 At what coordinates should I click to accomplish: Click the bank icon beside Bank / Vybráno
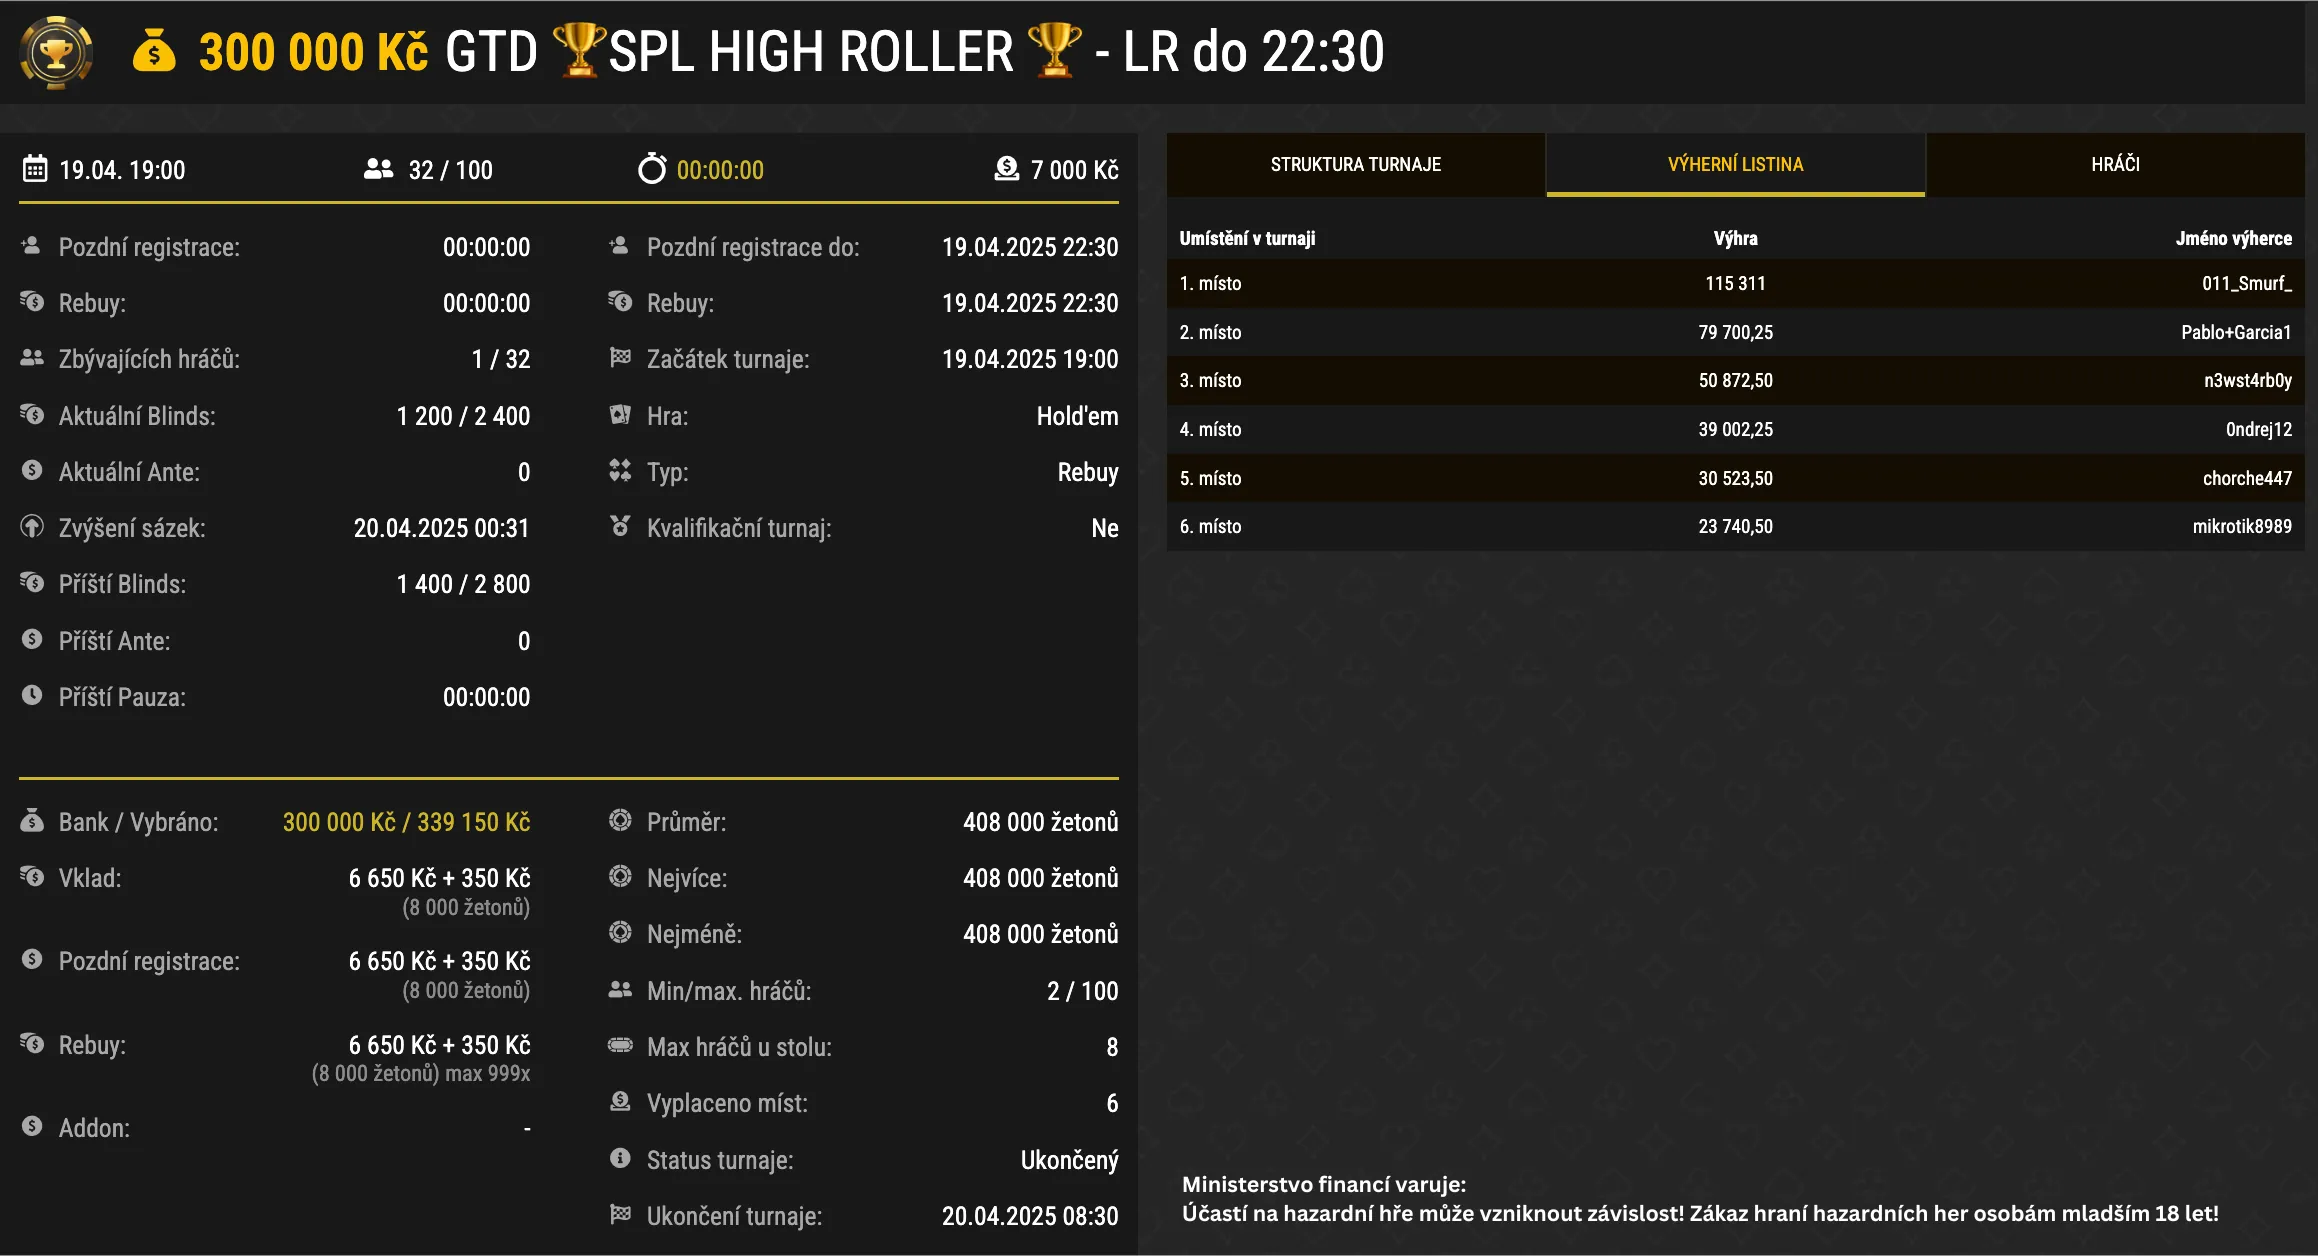click(30, 821)
